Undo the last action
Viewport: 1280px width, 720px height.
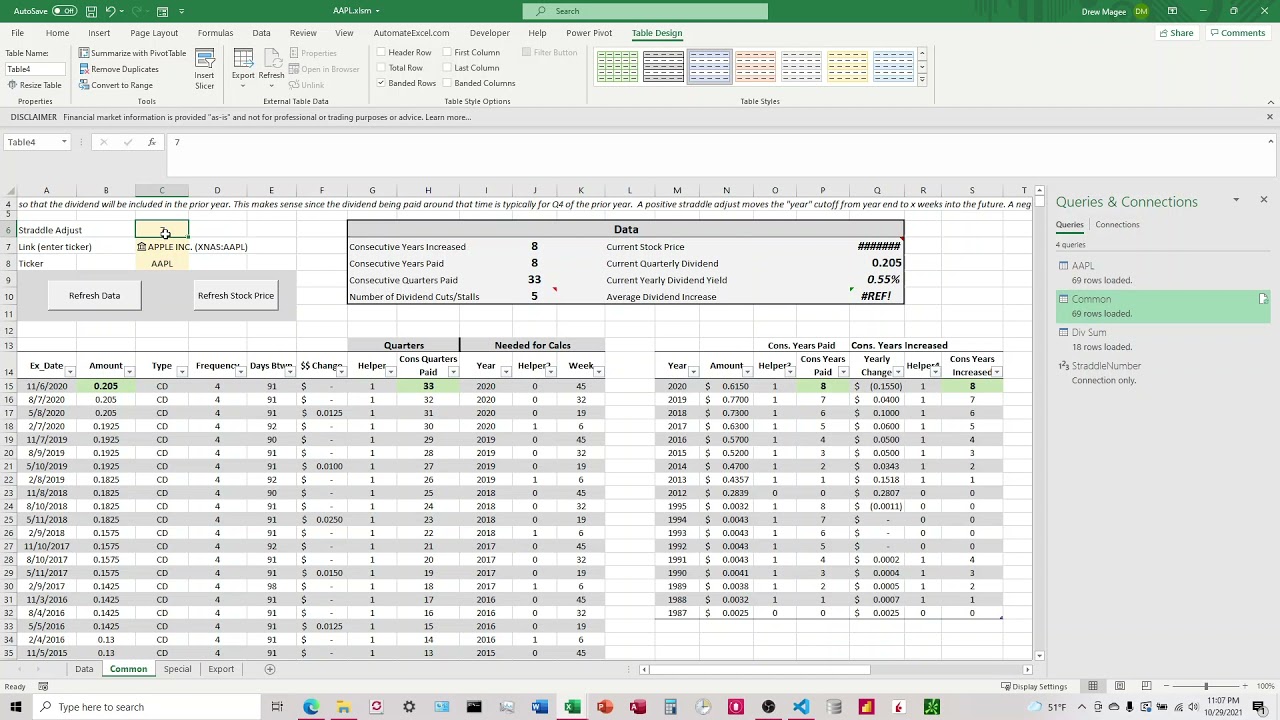pyautogui.click(x=111, y=11)
